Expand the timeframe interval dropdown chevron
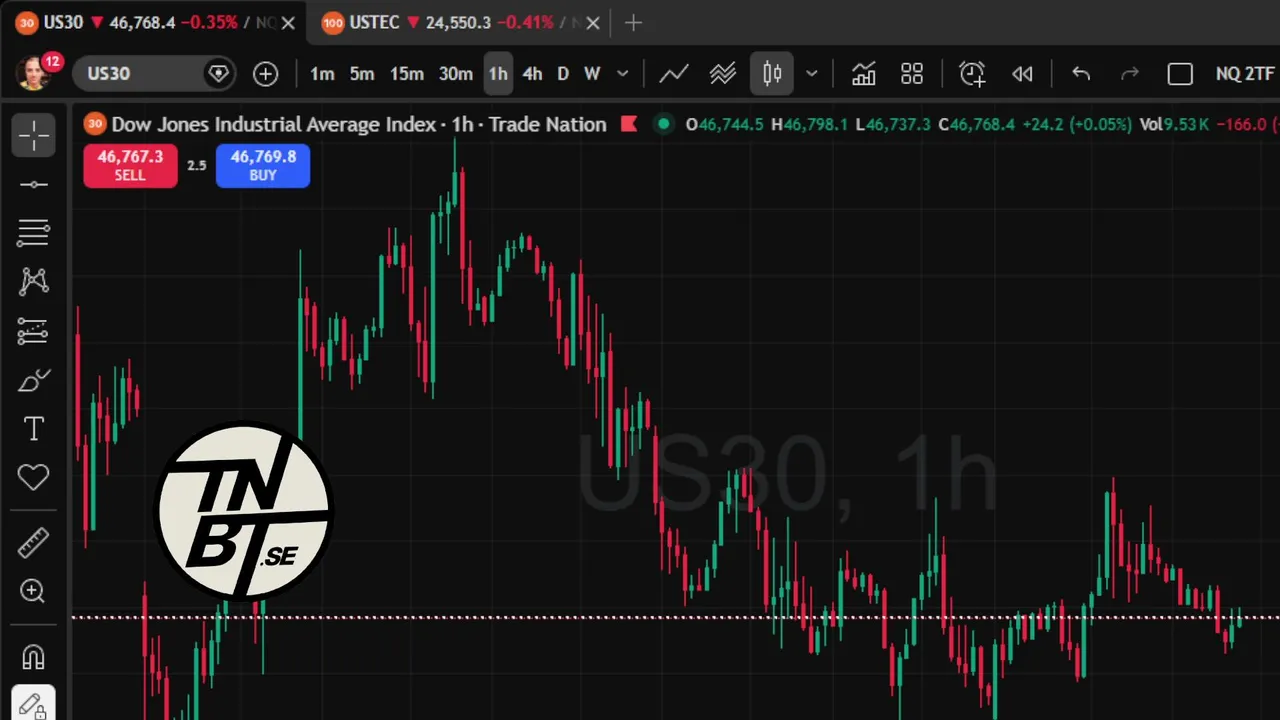Image resolution: width=1280 pixels, height=720 pixels. pos(622,73)
